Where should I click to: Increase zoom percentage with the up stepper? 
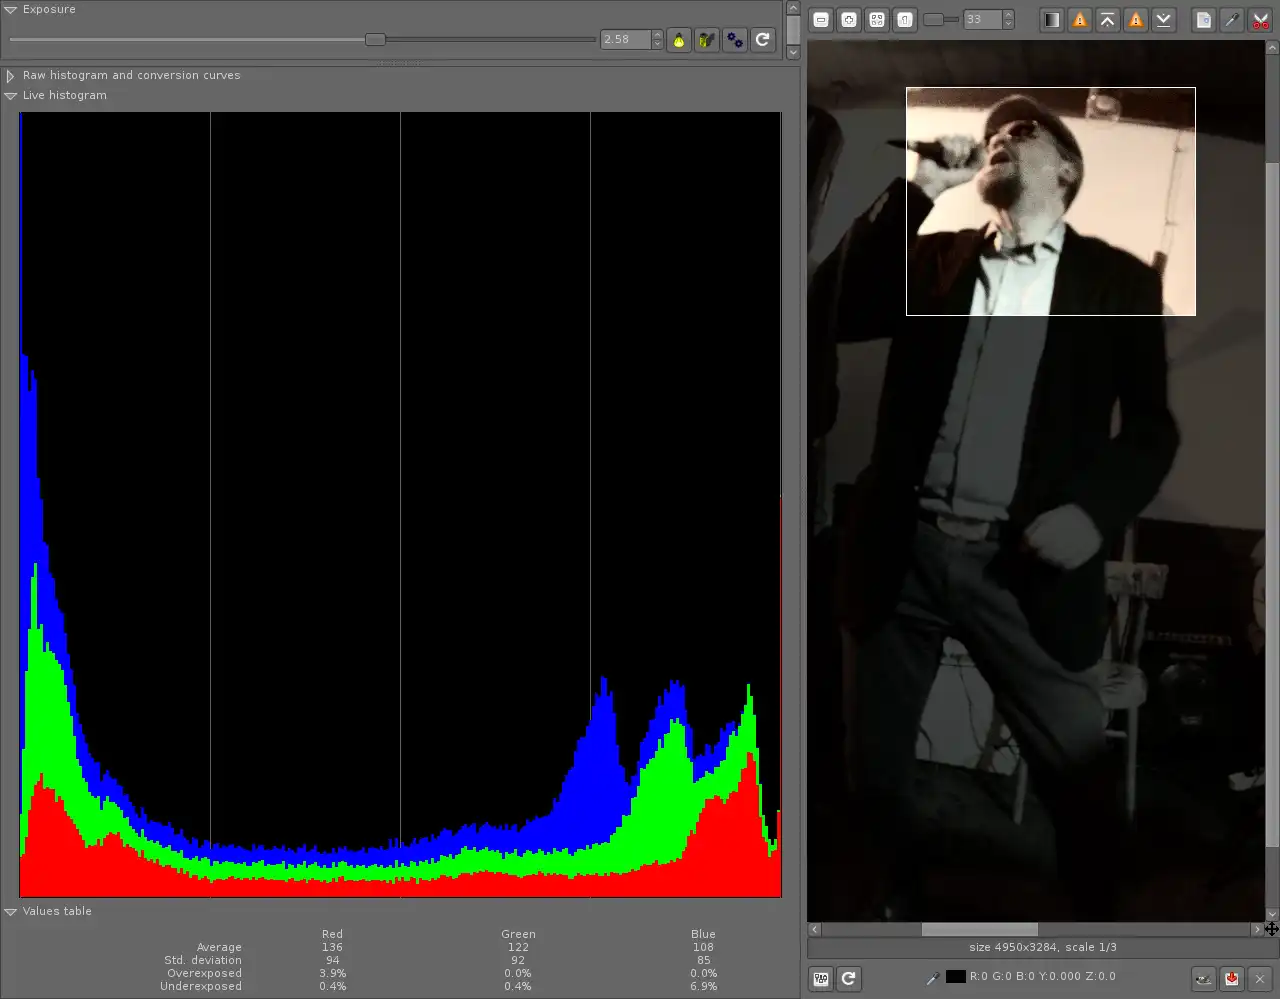click(1008, 14)
